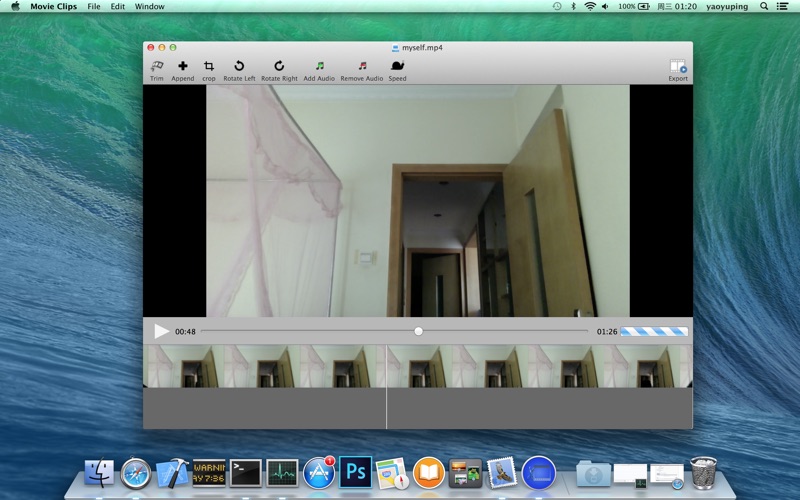Remove audio from the movie

pos(362,70)
